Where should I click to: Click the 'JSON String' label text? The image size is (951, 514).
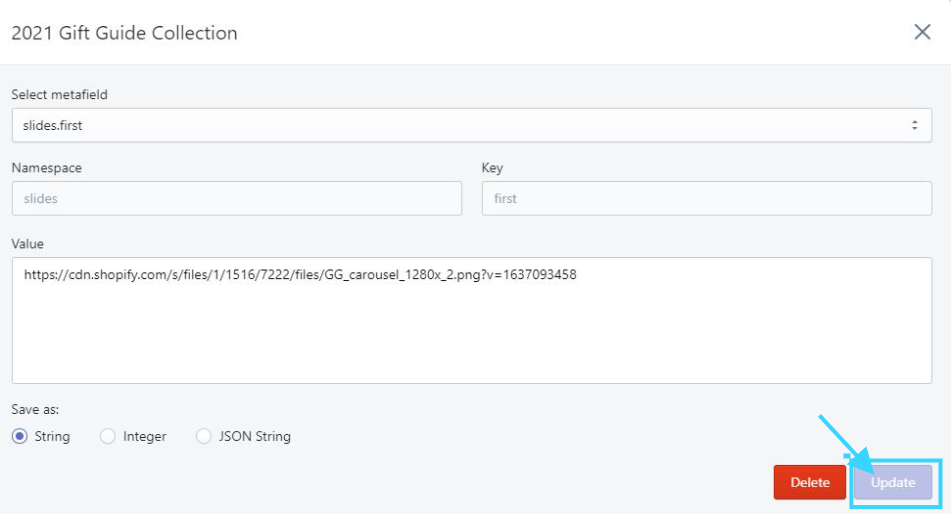tap(254, 436)
